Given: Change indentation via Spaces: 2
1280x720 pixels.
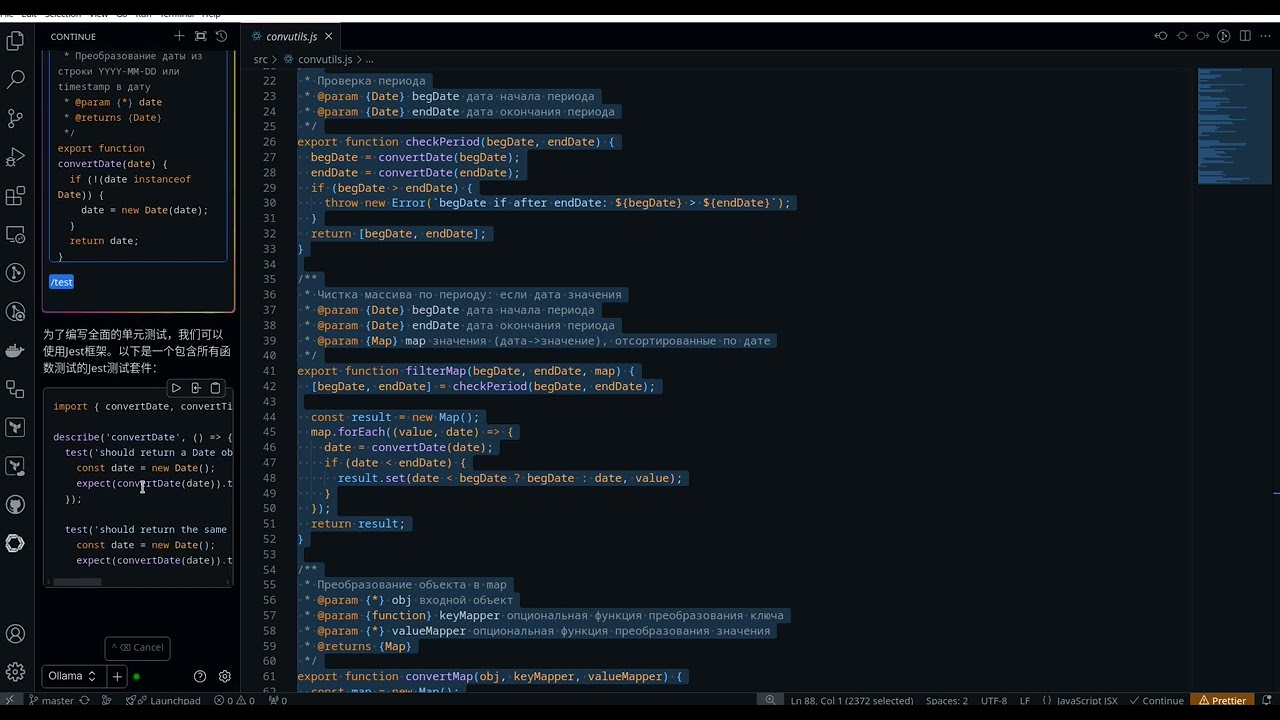Looking at the screenshot, I should click(x=946, y=701).
